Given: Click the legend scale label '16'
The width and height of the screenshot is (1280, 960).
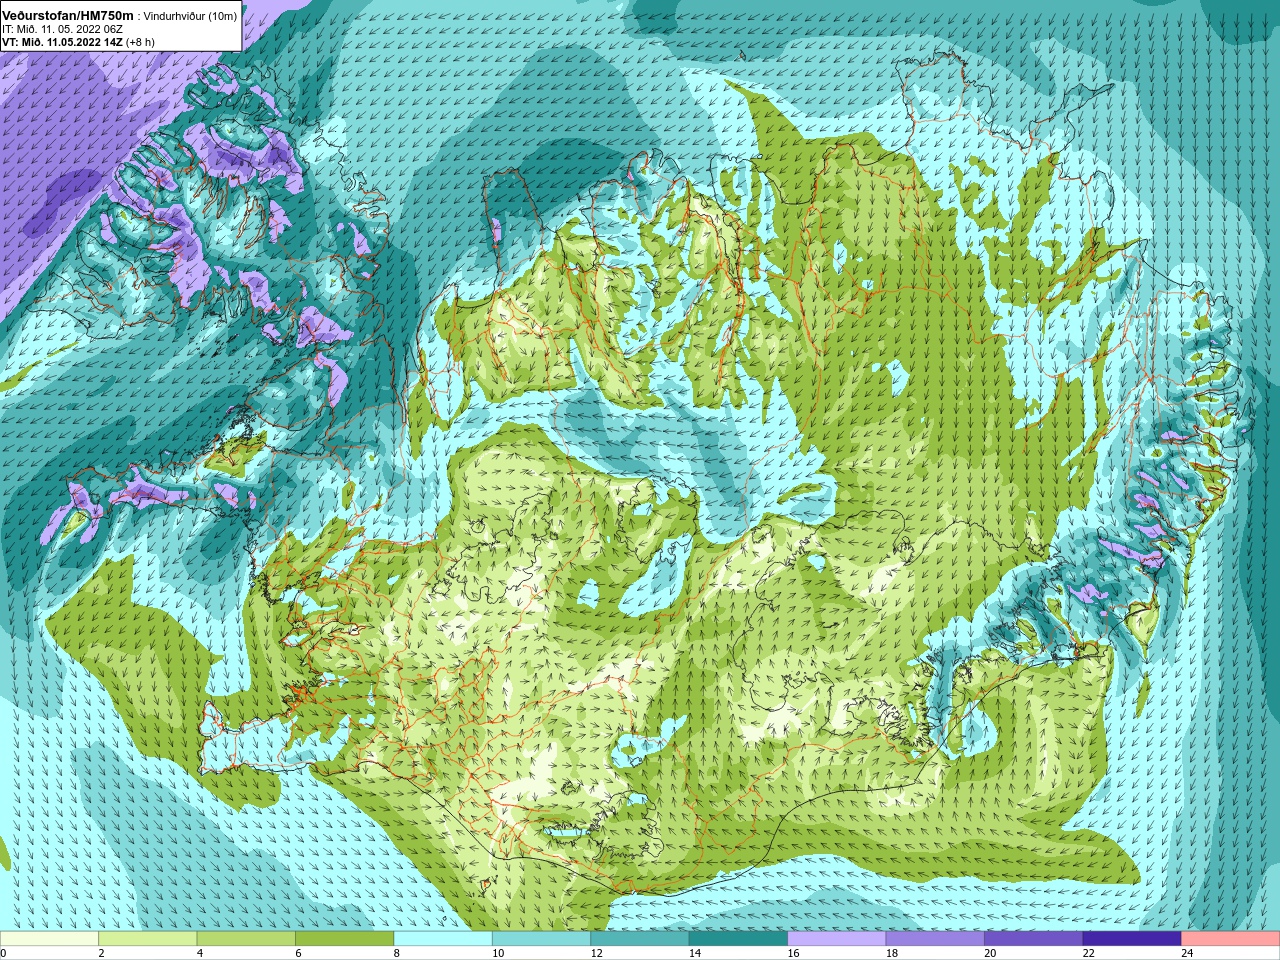Looking at the screenshot, I should [x=793, y=953].
